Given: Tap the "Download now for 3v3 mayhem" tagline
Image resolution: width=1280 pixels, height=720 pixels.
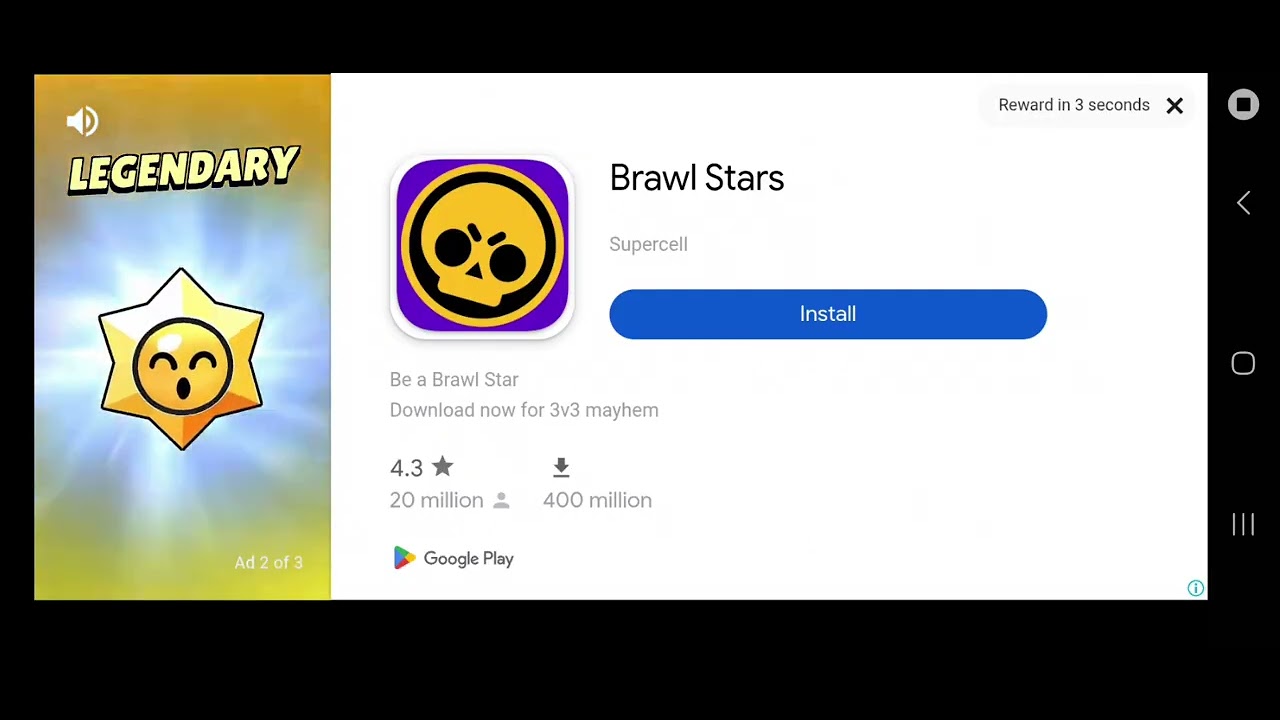Looking at the screenshot, I should (524, 410).
